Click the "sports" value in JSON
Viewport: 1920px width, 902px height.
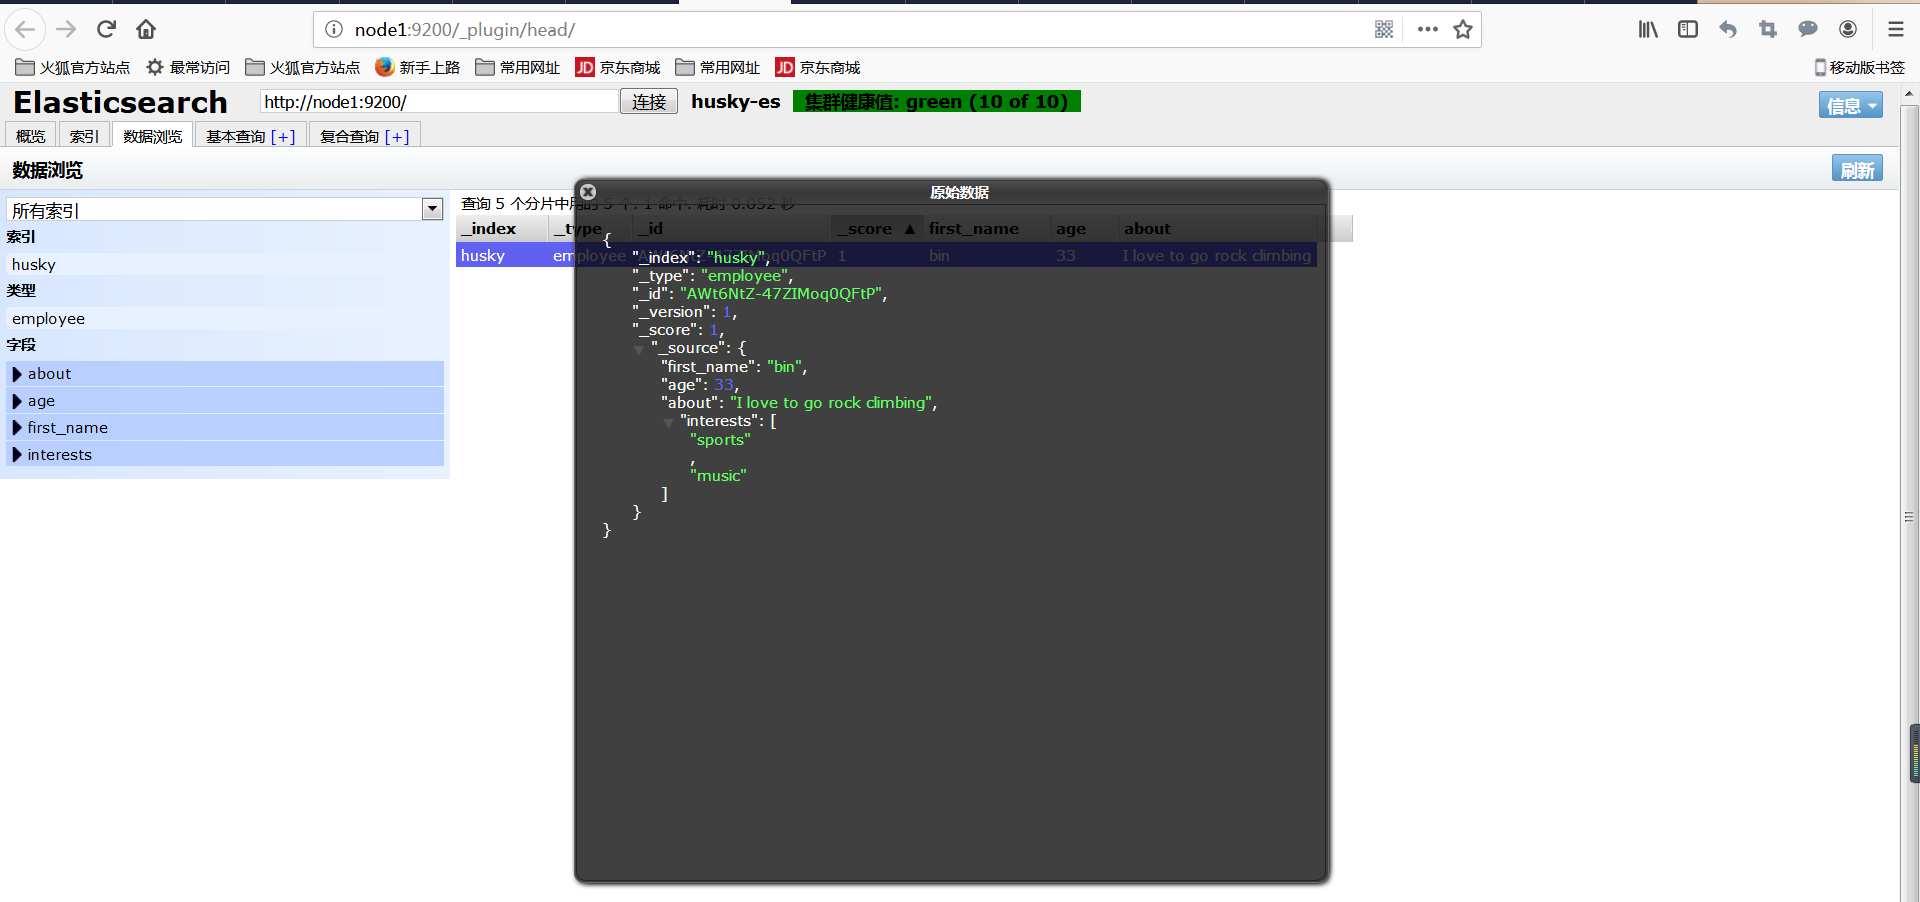click(x=720, y=439)
